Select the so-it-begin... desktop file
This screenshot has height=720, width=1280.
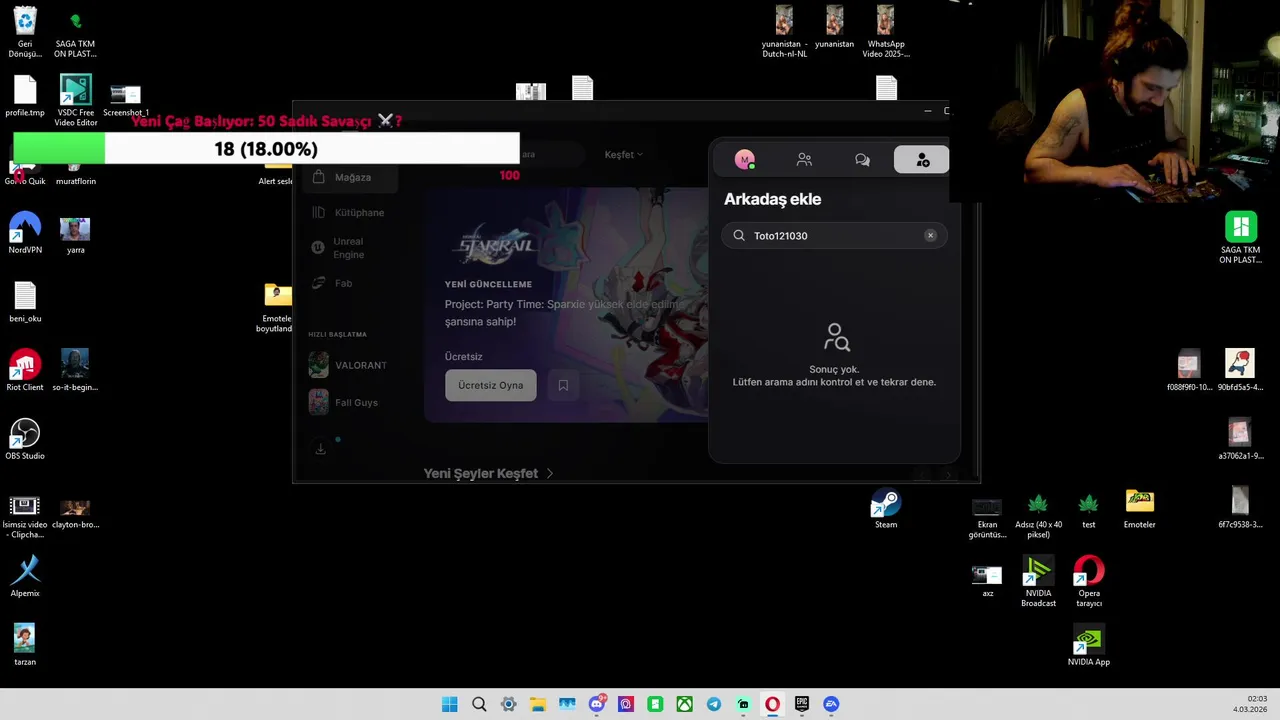tap(75, 371)
